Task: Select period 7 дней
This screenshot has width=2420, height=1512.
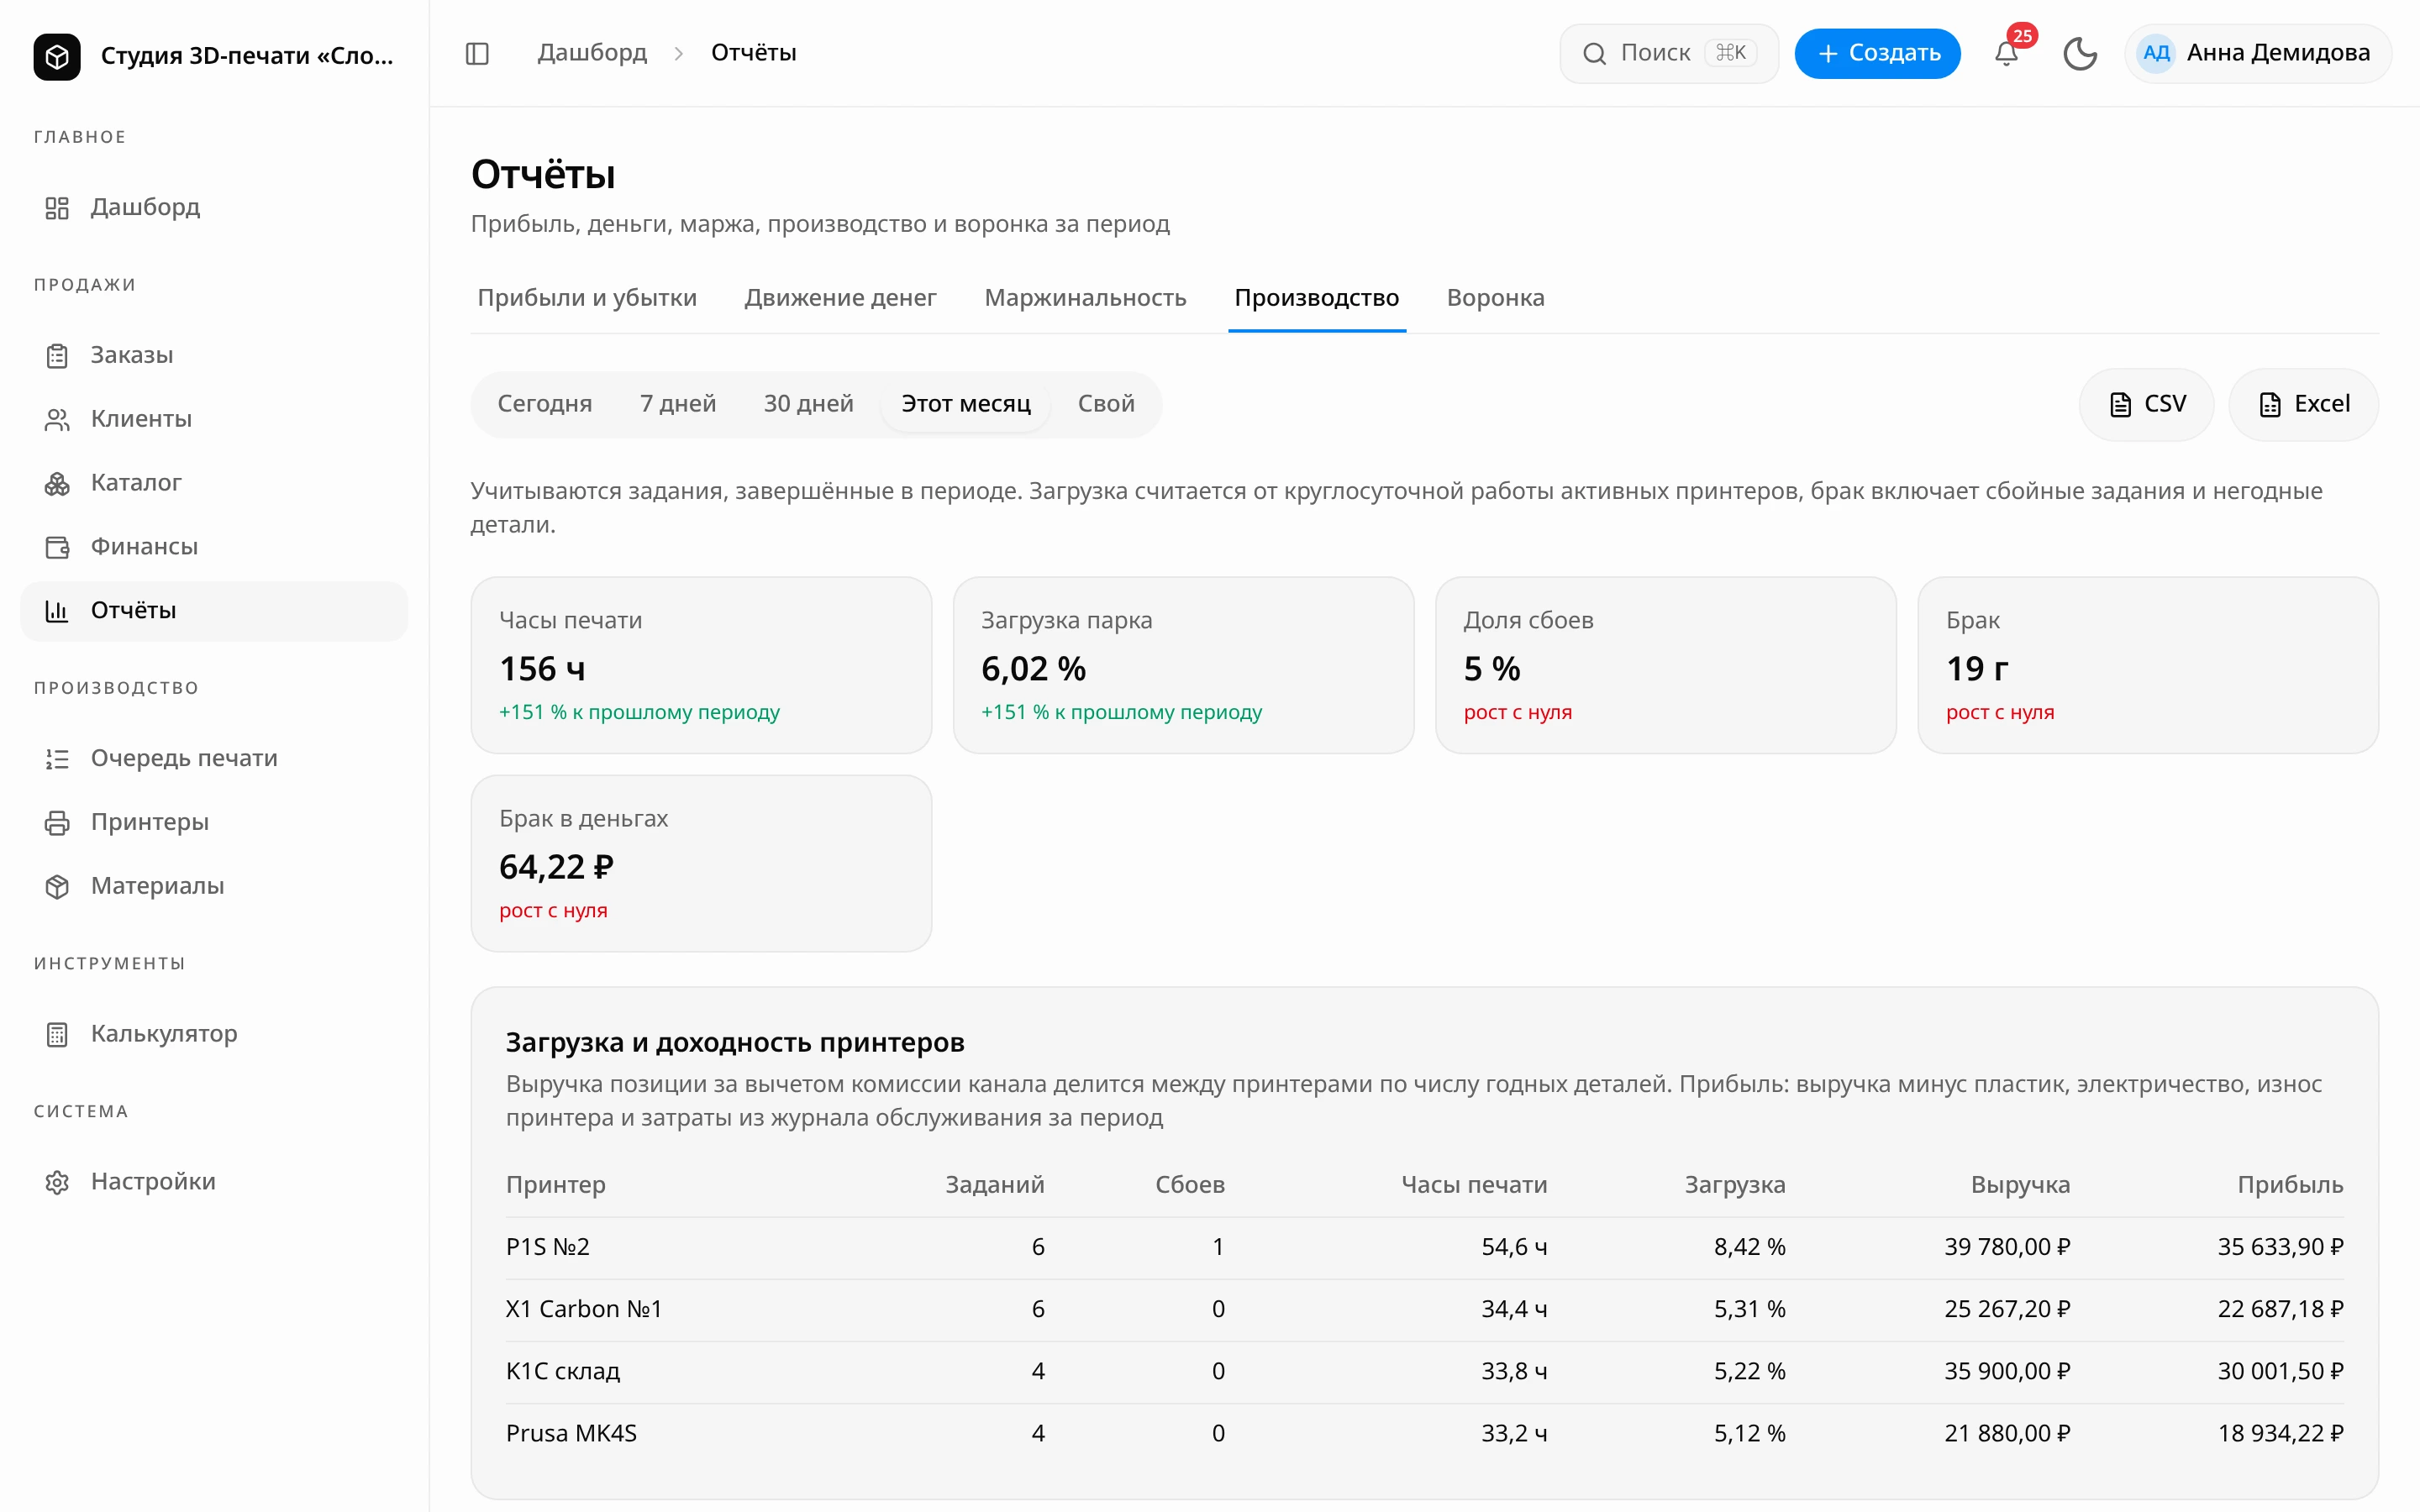Action: point(678,404)
